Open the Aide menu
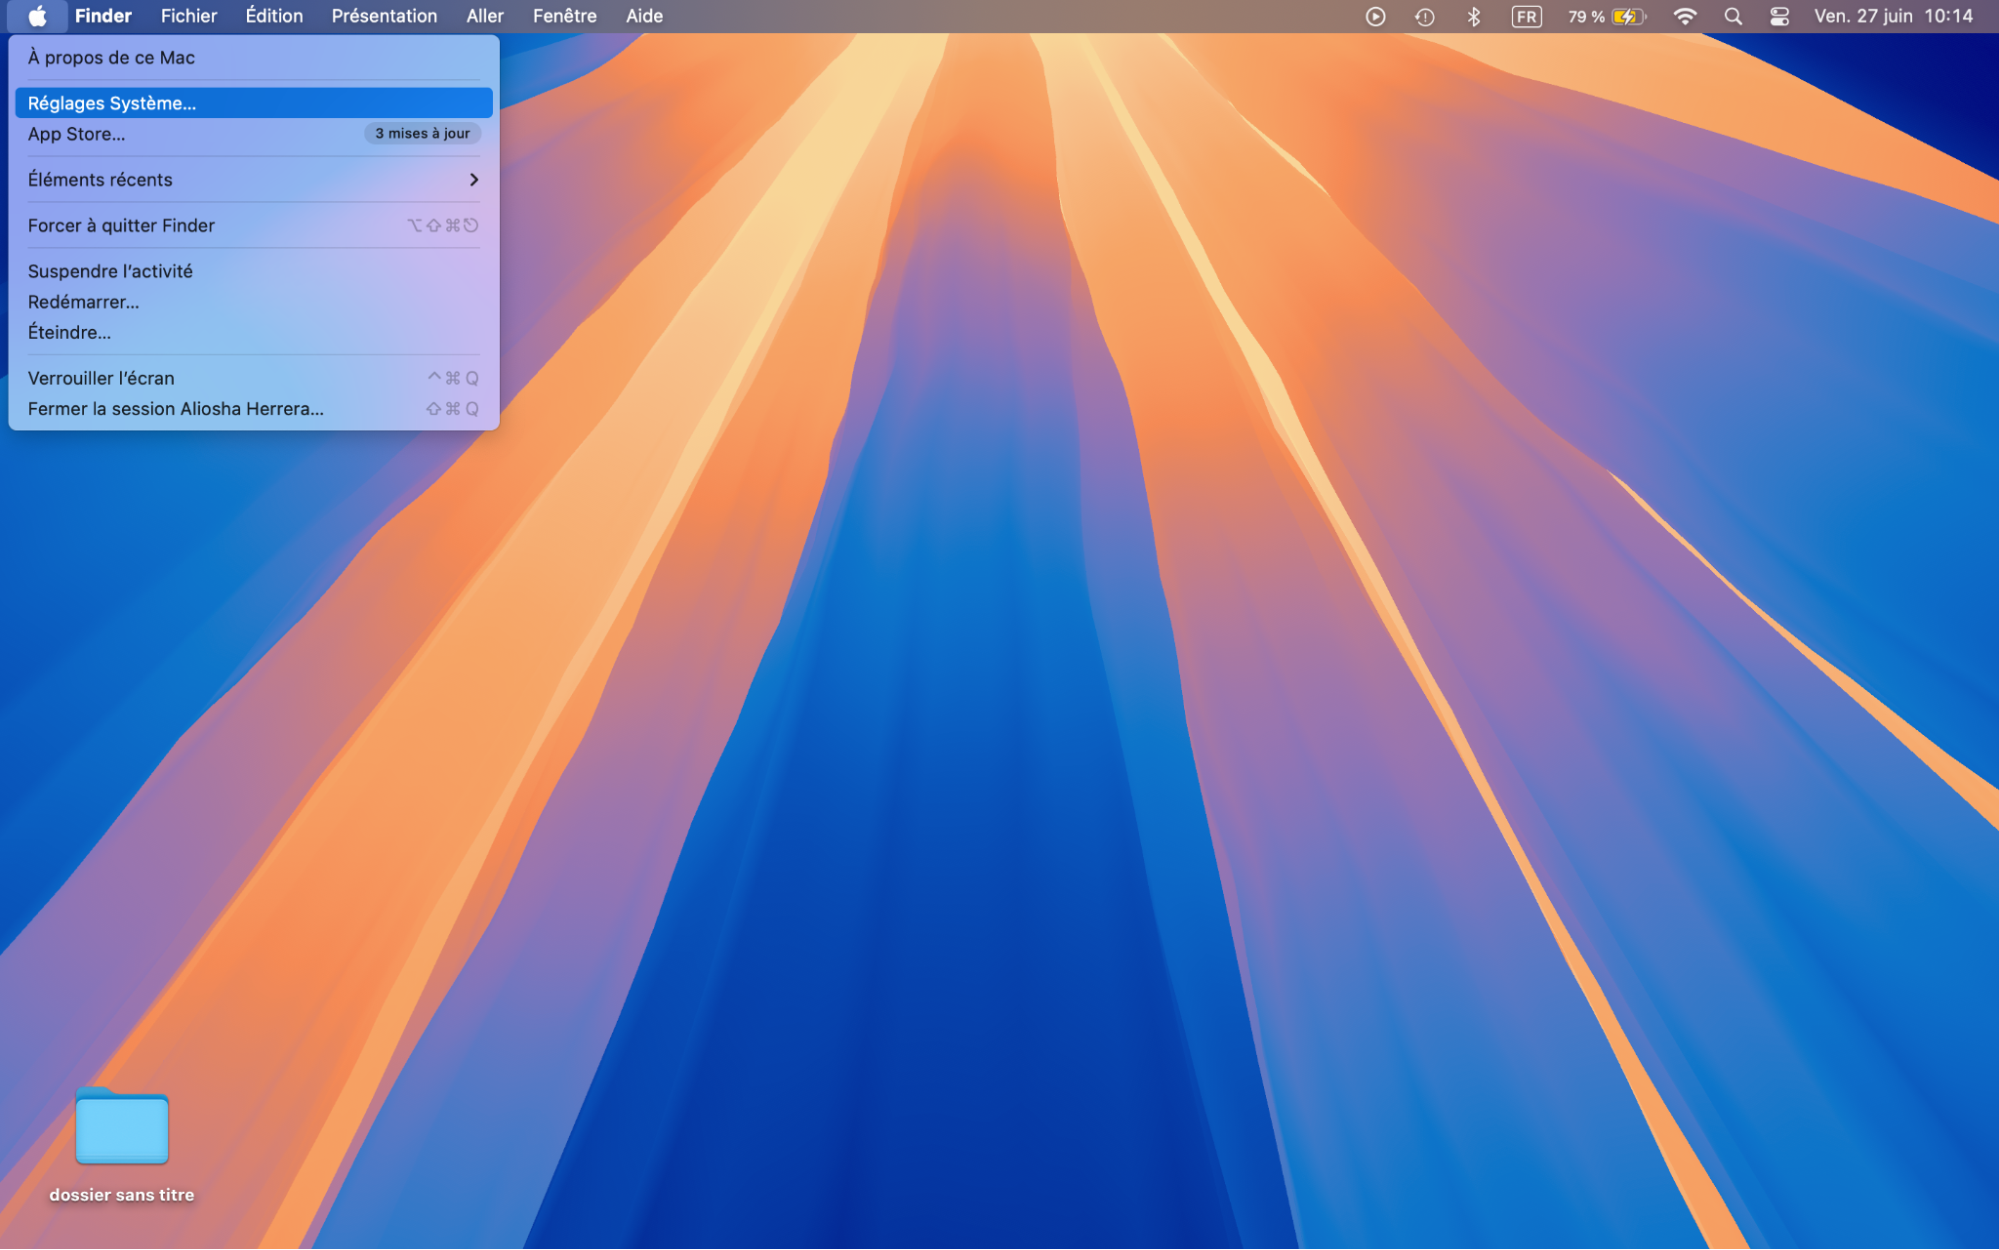Screen dimensions: 1999x1250 pos(644,15)
